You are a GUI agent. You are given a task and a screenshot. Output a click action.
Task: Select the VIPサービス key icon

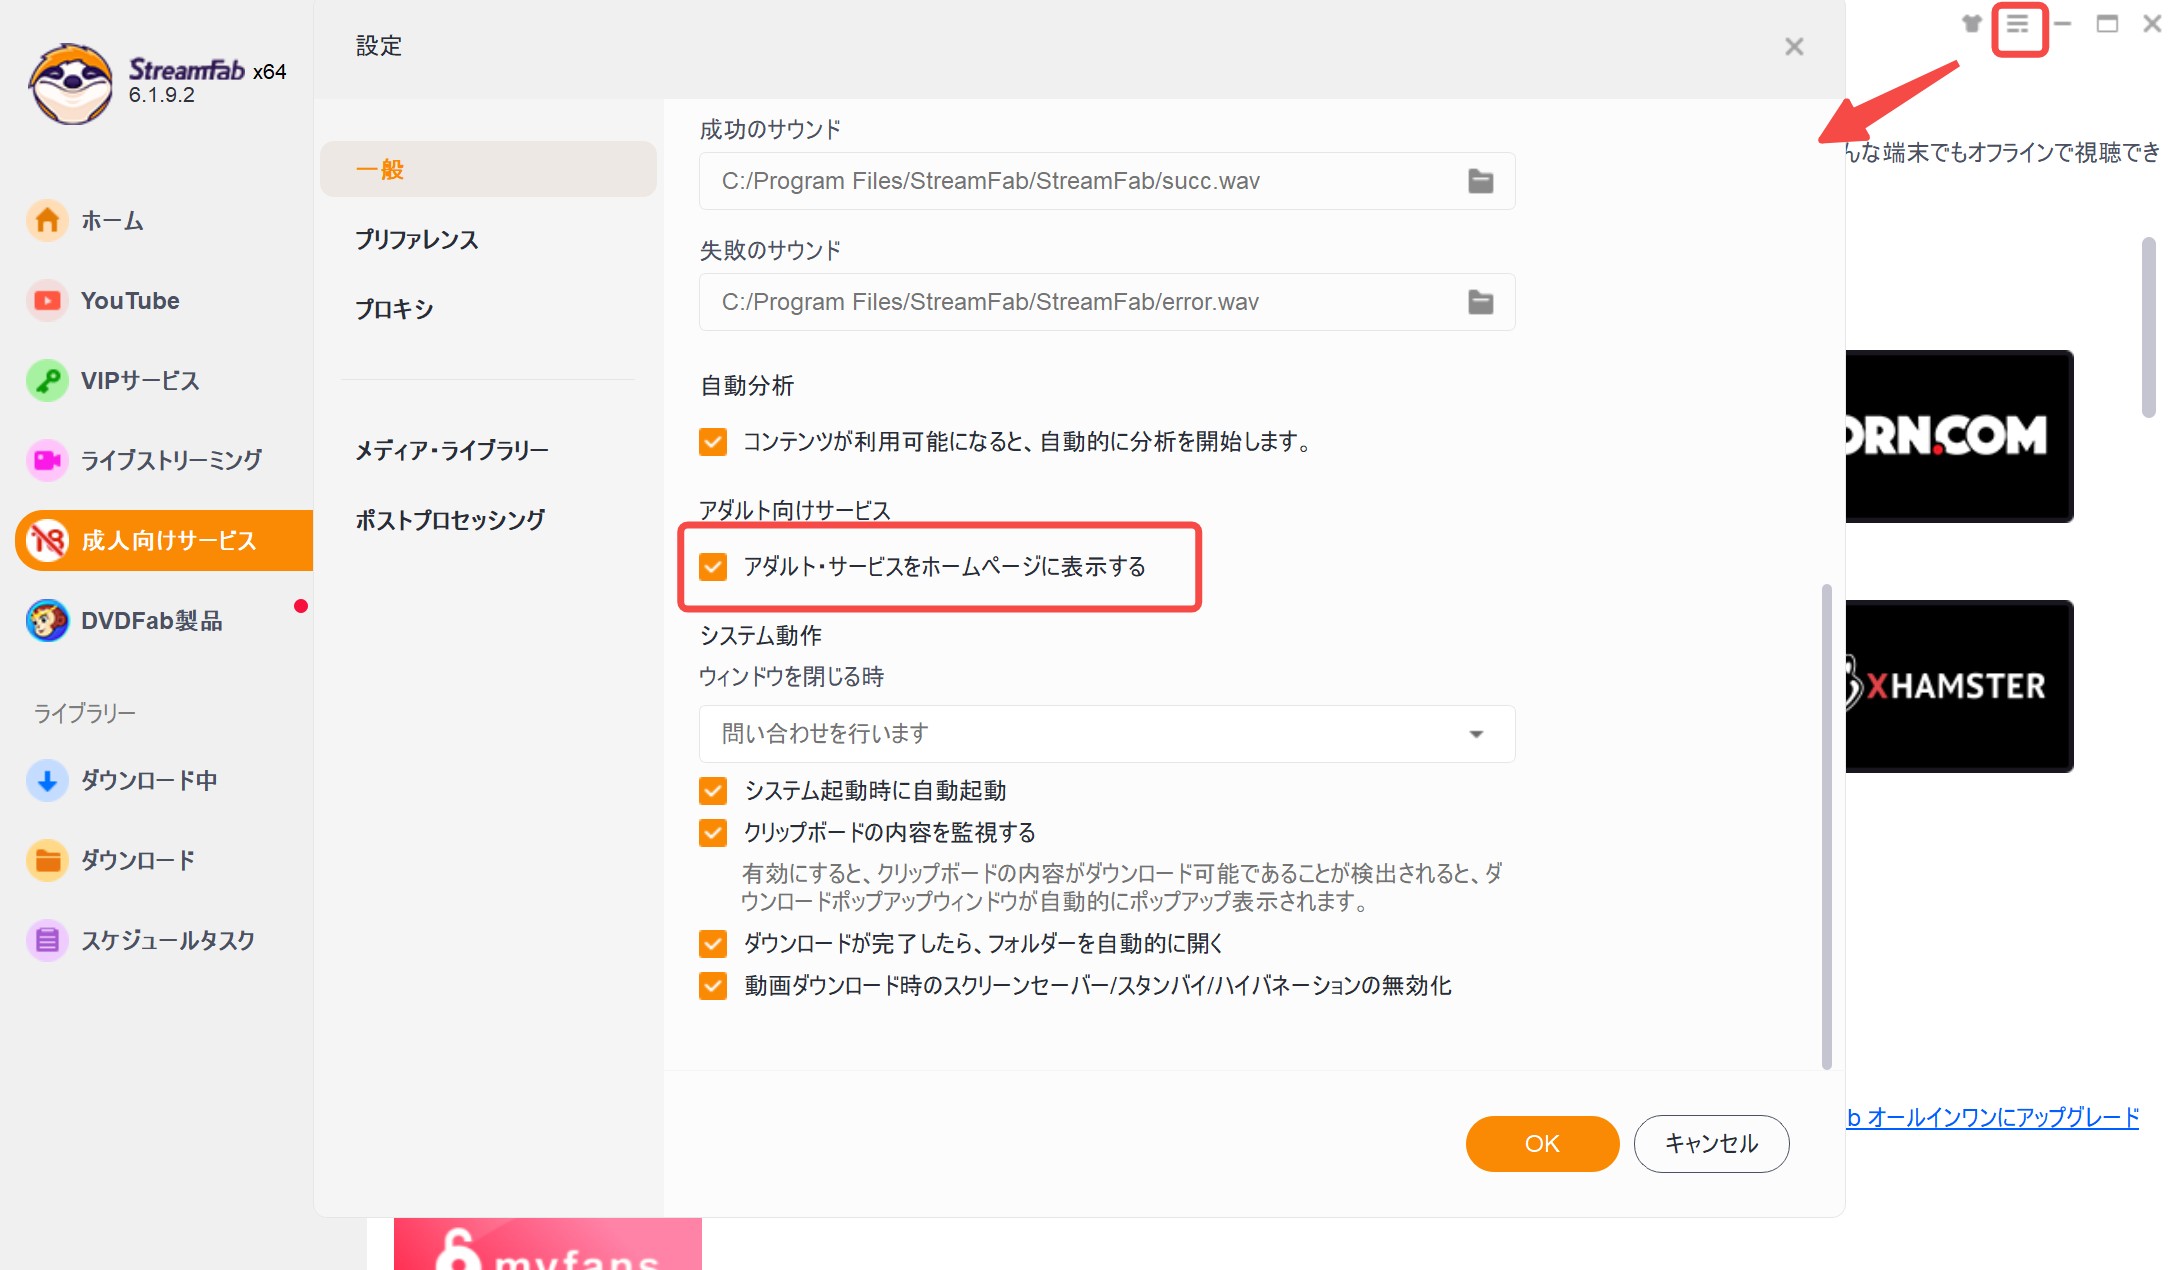[47, 380]
